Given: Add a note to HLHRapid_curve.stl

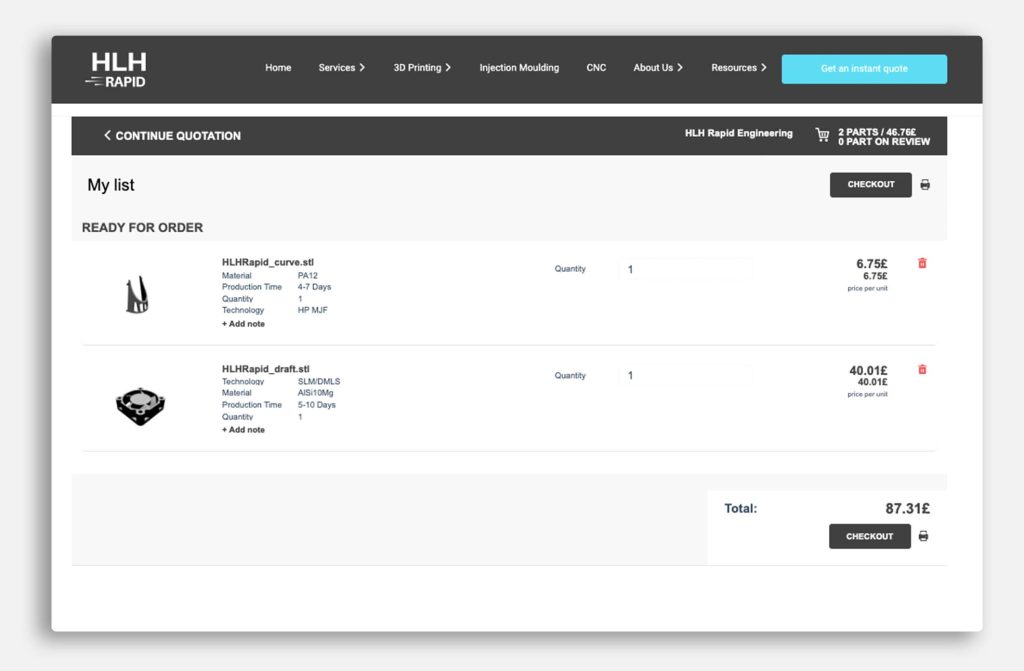Looking at the screenshot, I should 242,323.
